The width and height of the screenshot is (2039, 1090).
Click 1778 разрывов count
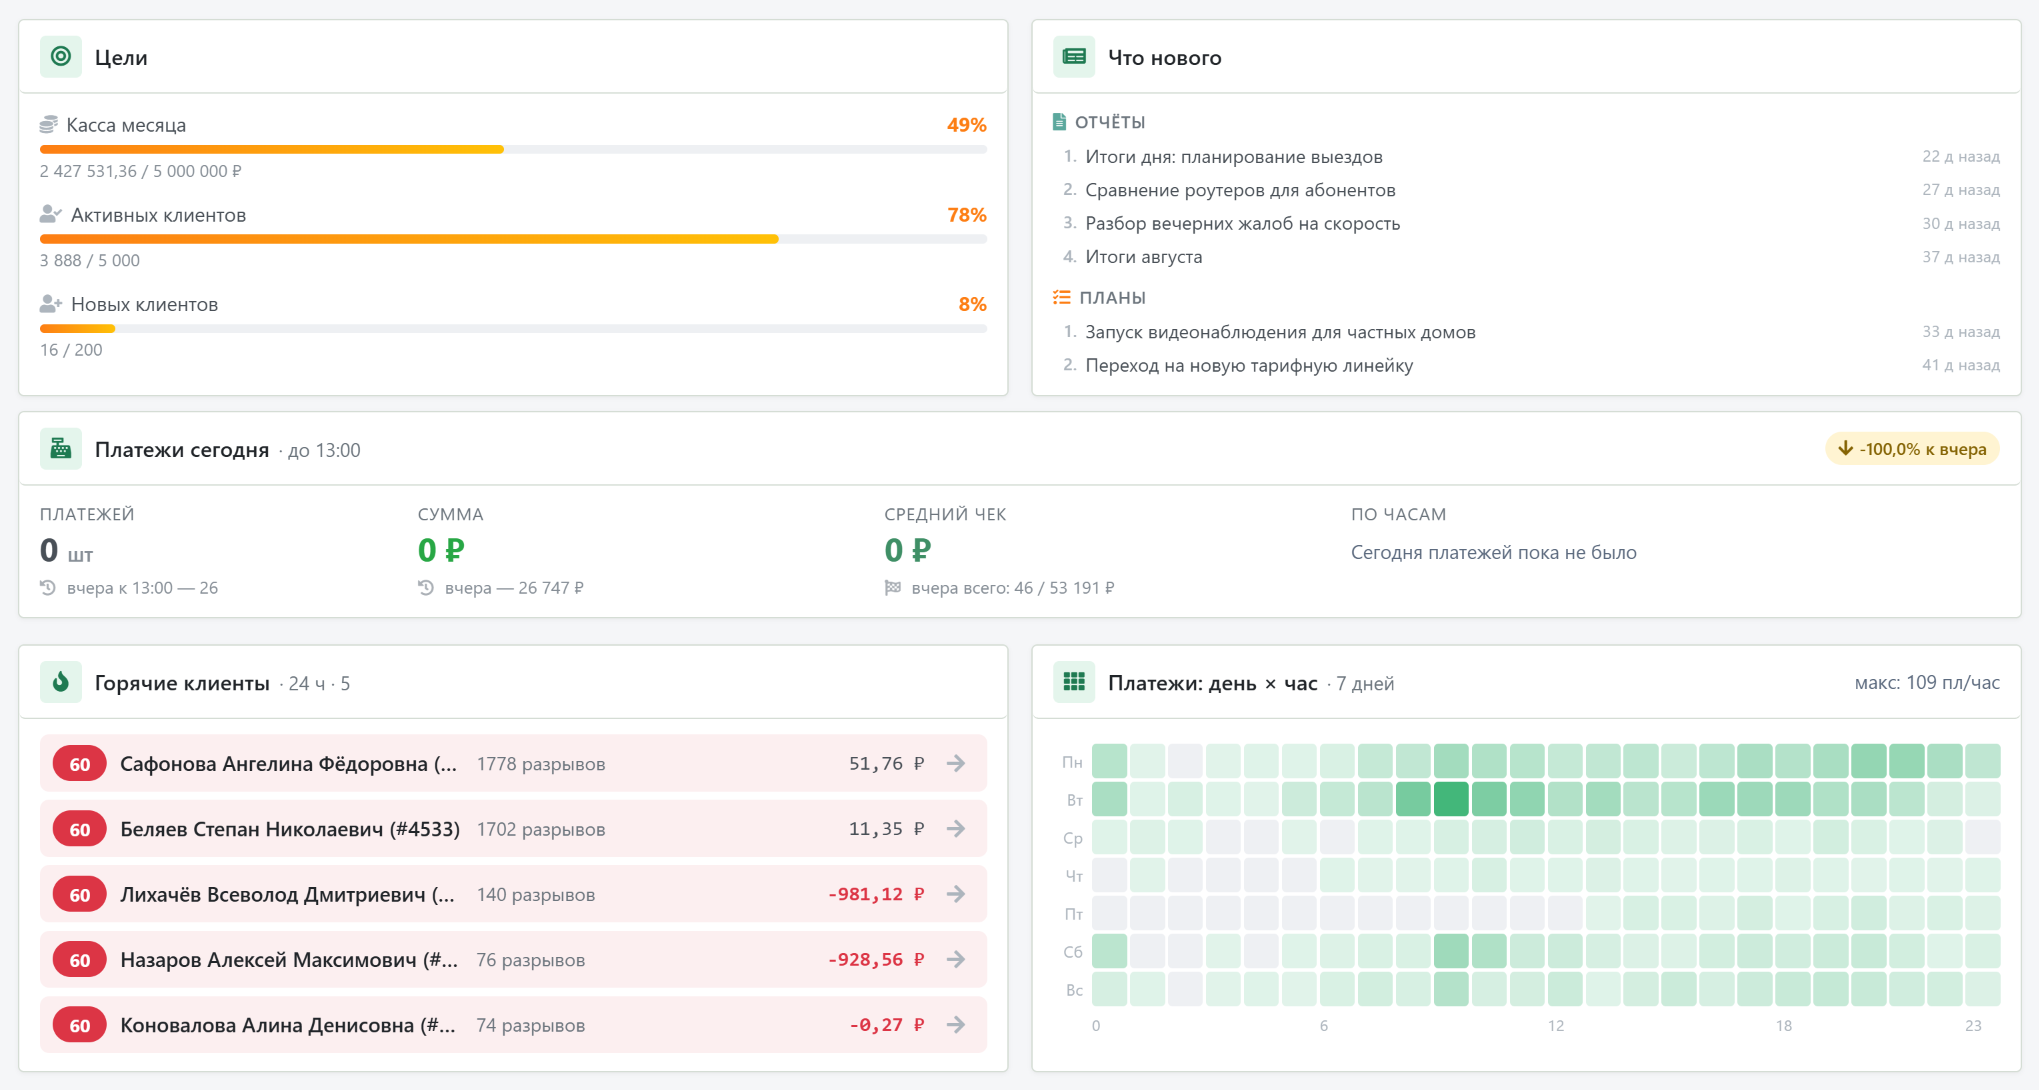click(x=541, y=764)
